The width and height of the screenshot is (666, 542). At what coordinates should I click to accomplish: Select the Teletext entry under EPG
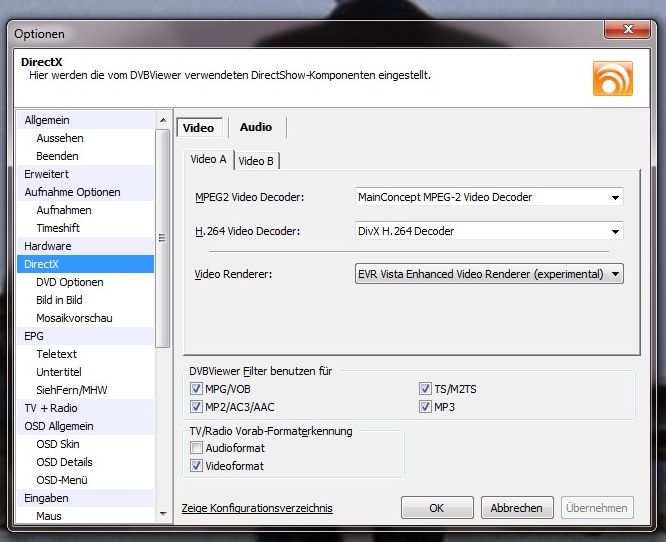click(x=57, y=354)
